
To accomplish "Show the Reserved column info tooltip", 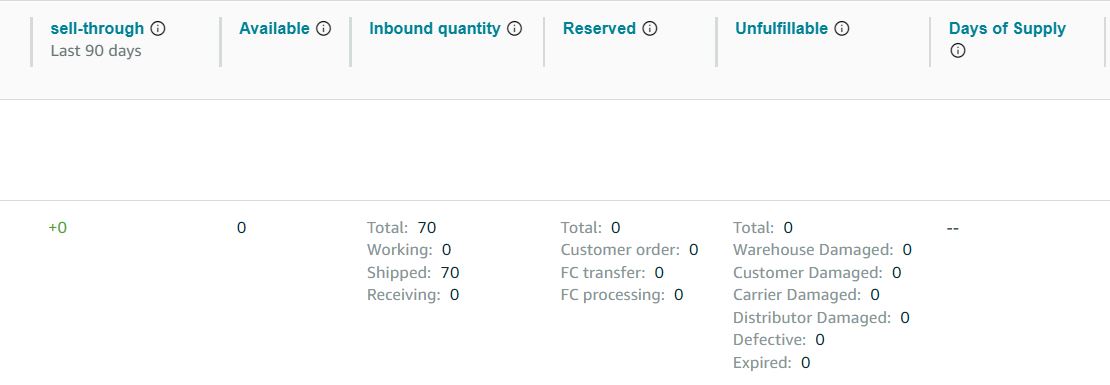I will coord(650,29).
